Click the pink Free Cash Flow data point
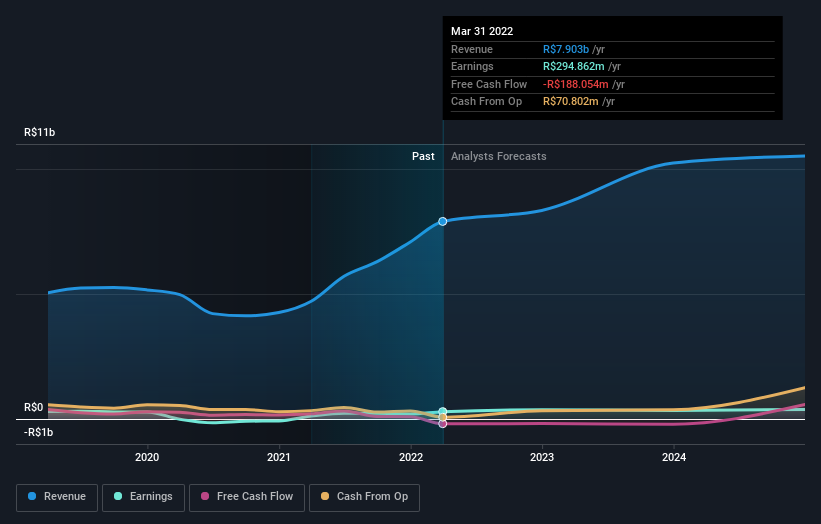 442,423
